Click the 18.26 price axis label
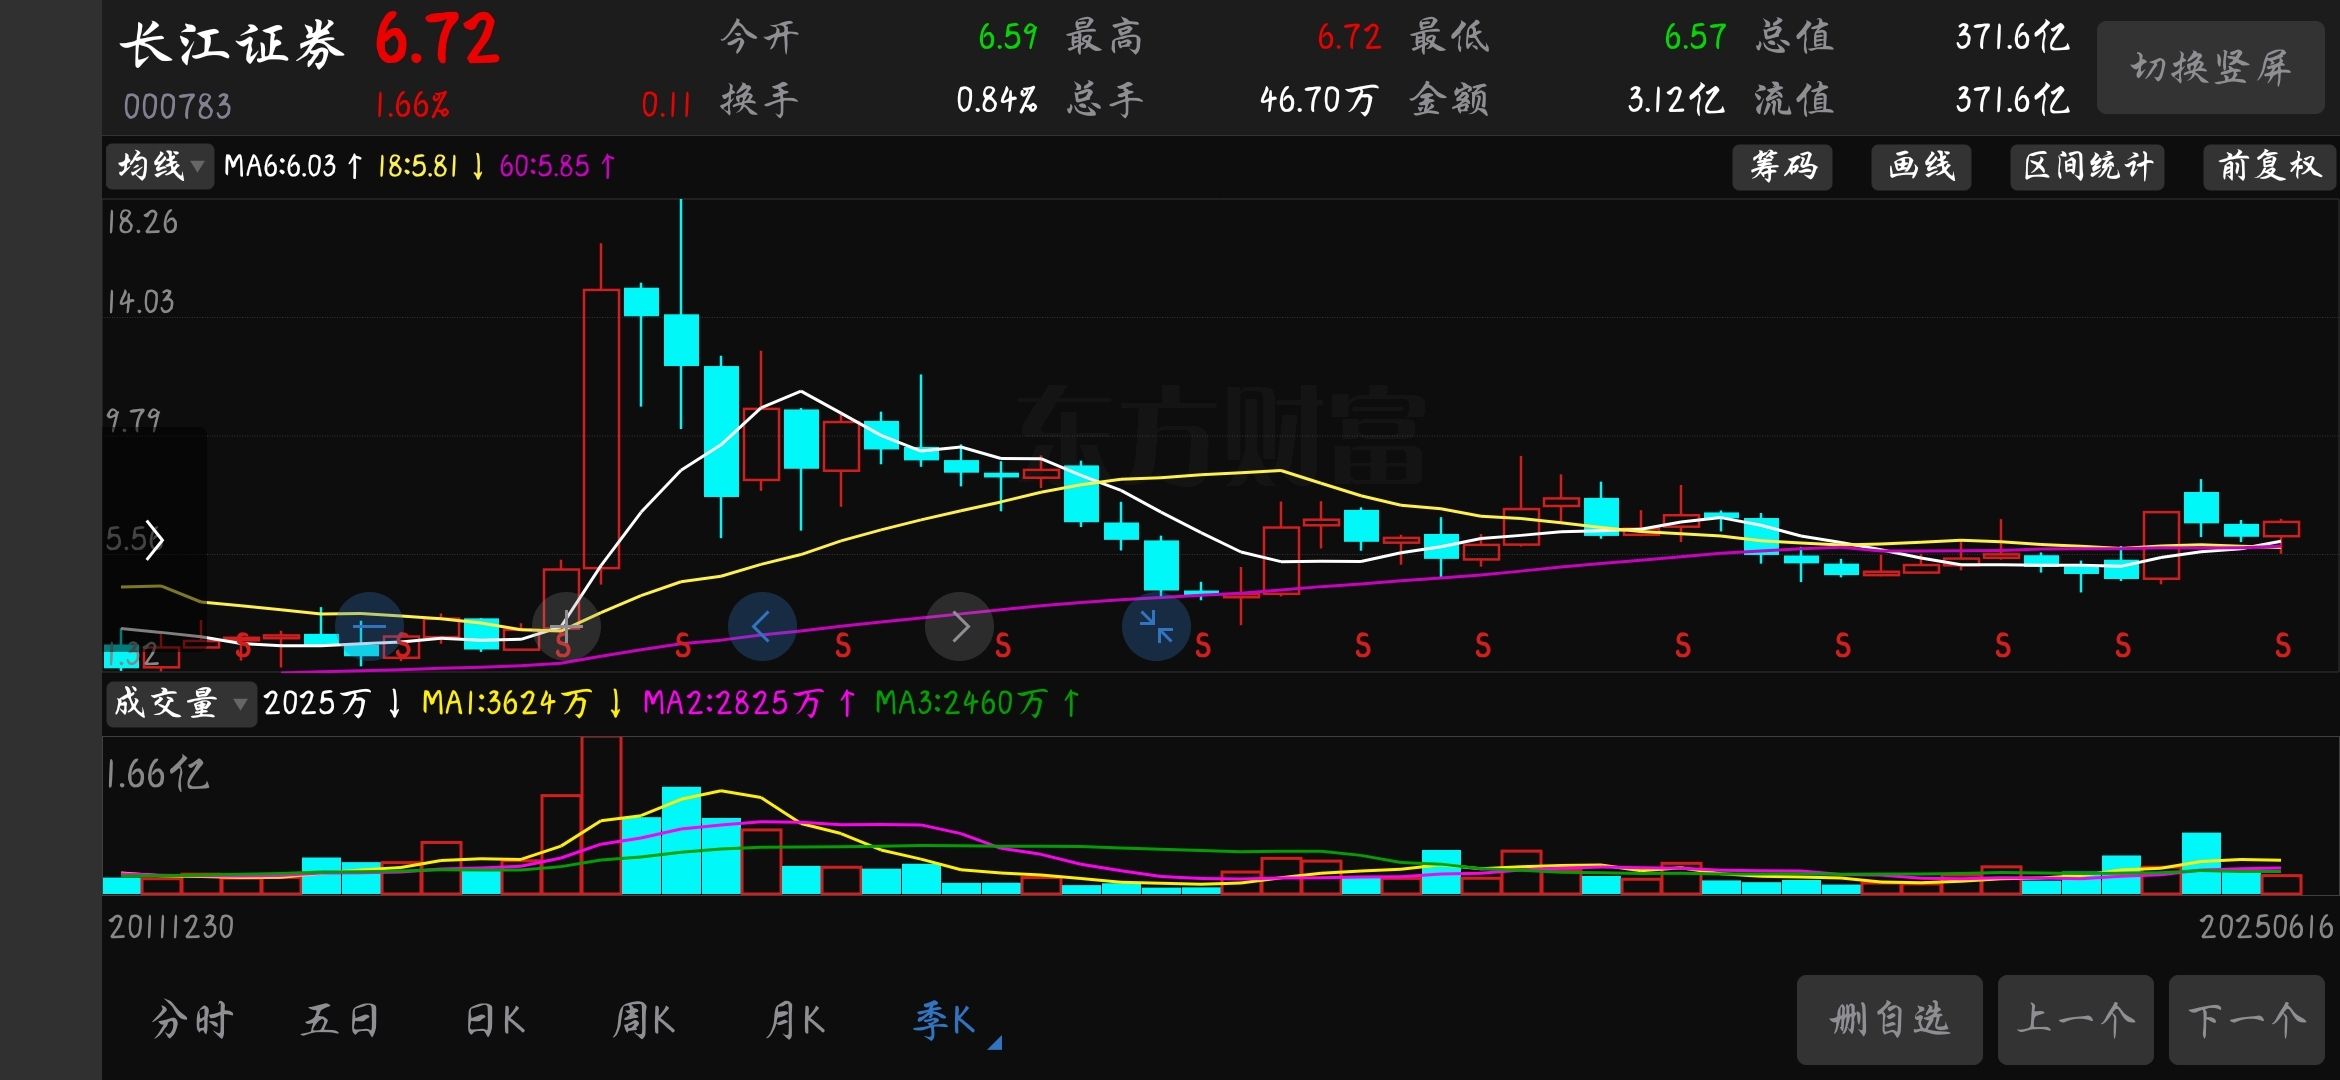Viewport: 2340px width, 1080px height. [x=142, y=222]
